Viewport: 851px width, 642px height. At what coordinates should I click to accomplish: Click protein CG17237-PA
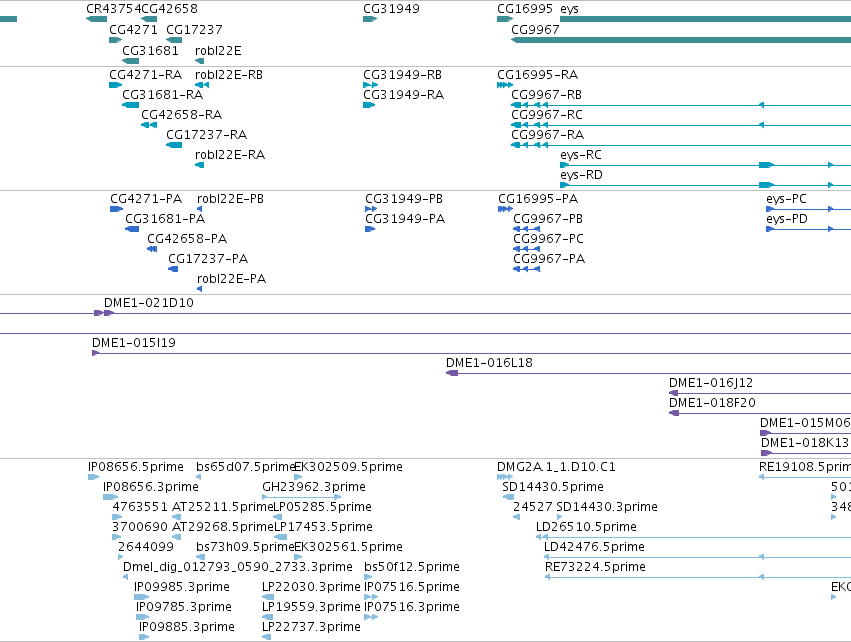pos(208,259)
